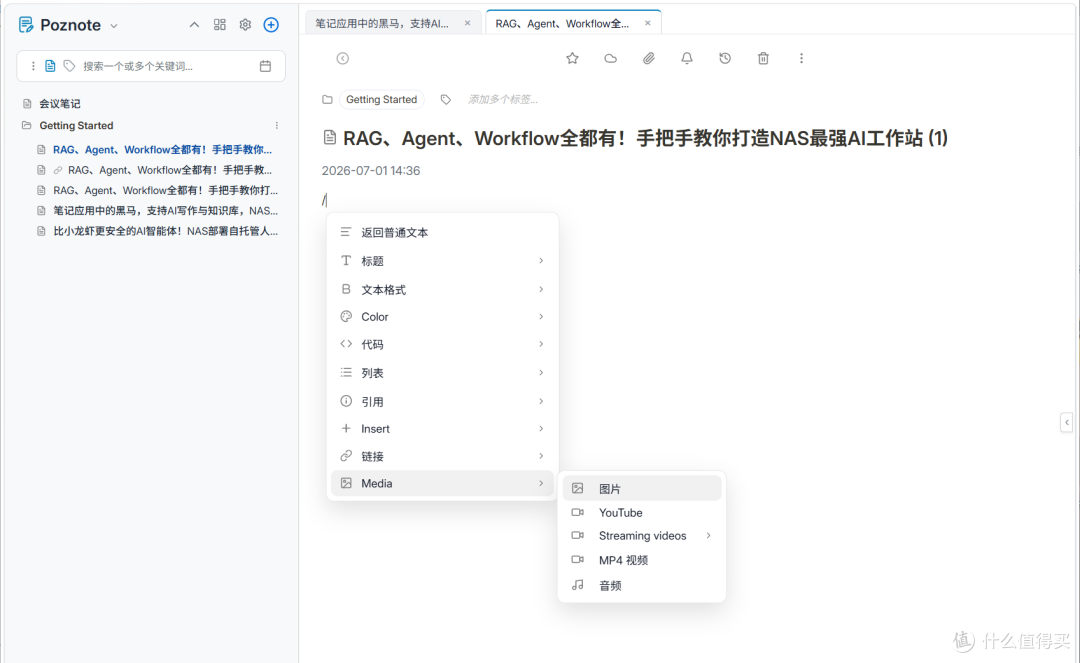Screen dimensions: 1080x663
Task: Expand Streaming videos submenu
Action: point(642,536)
